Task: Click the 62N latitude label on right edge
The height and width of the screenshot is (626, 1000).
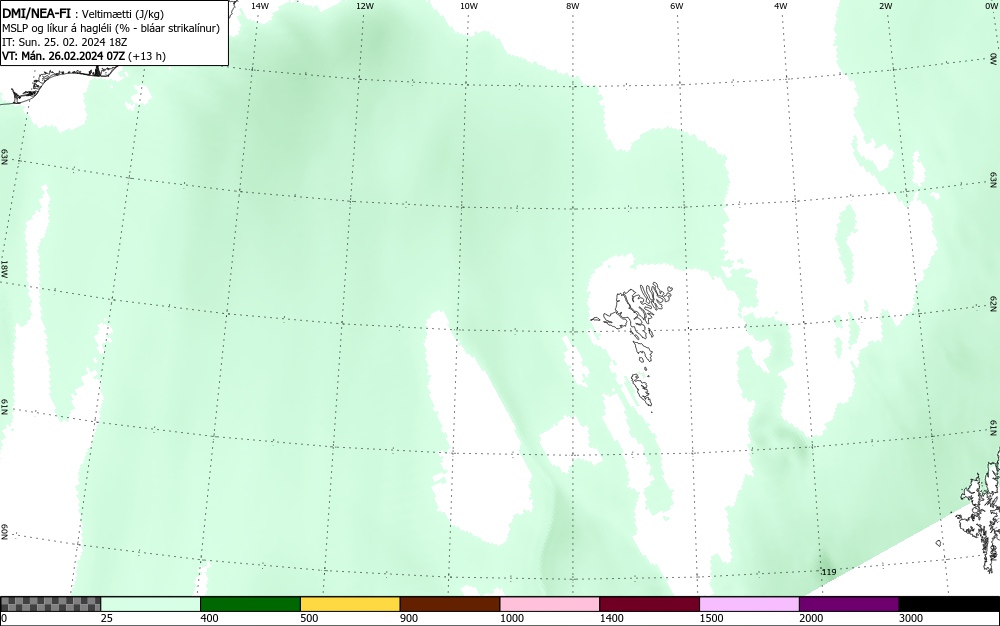Action: [994, 303]
